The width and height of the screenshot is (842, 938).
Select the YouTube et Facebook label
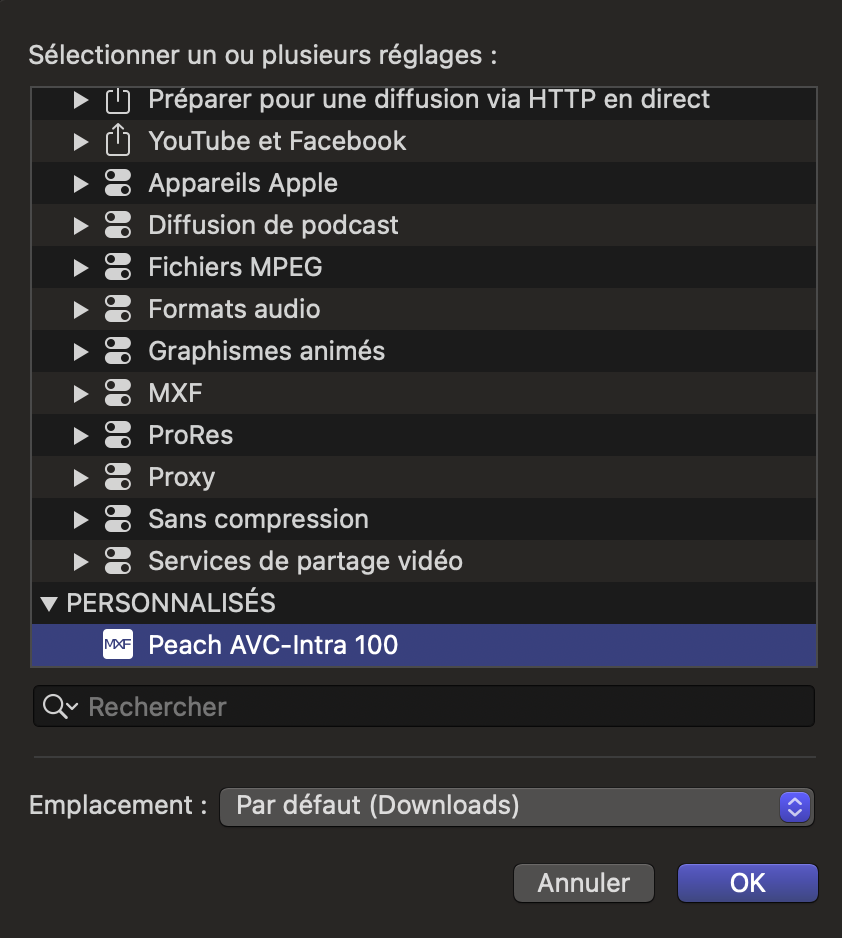[x=277, y=141]
